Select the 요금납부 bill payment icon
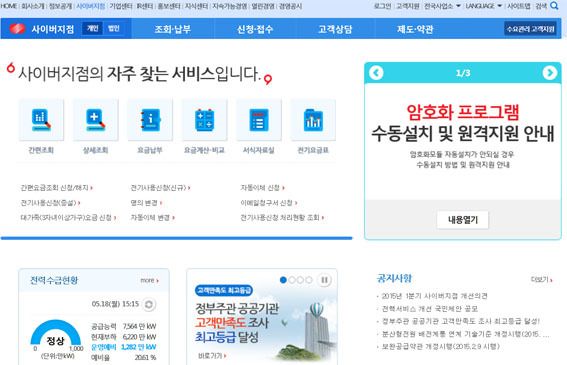567x365 pixels. click(150, 120)
